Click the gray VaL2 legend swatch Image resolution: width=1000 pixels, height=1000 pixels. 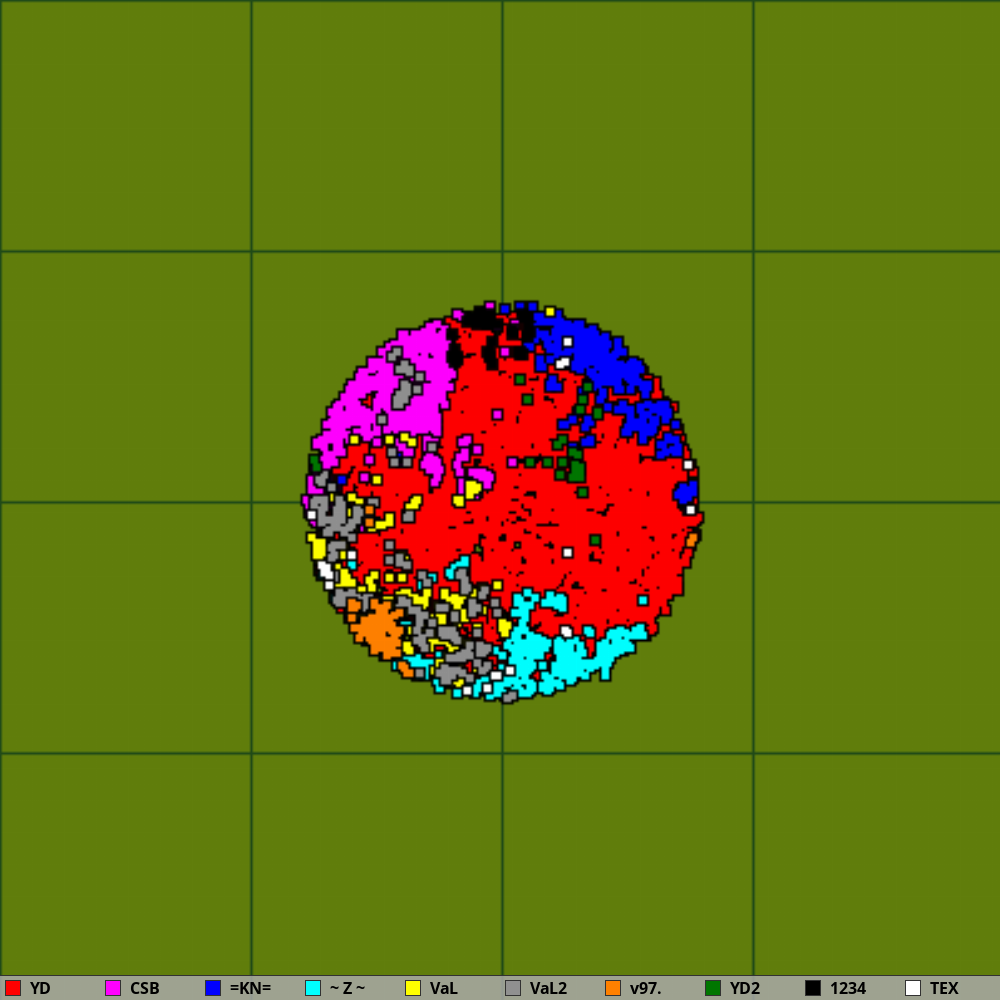click(513, 988)
